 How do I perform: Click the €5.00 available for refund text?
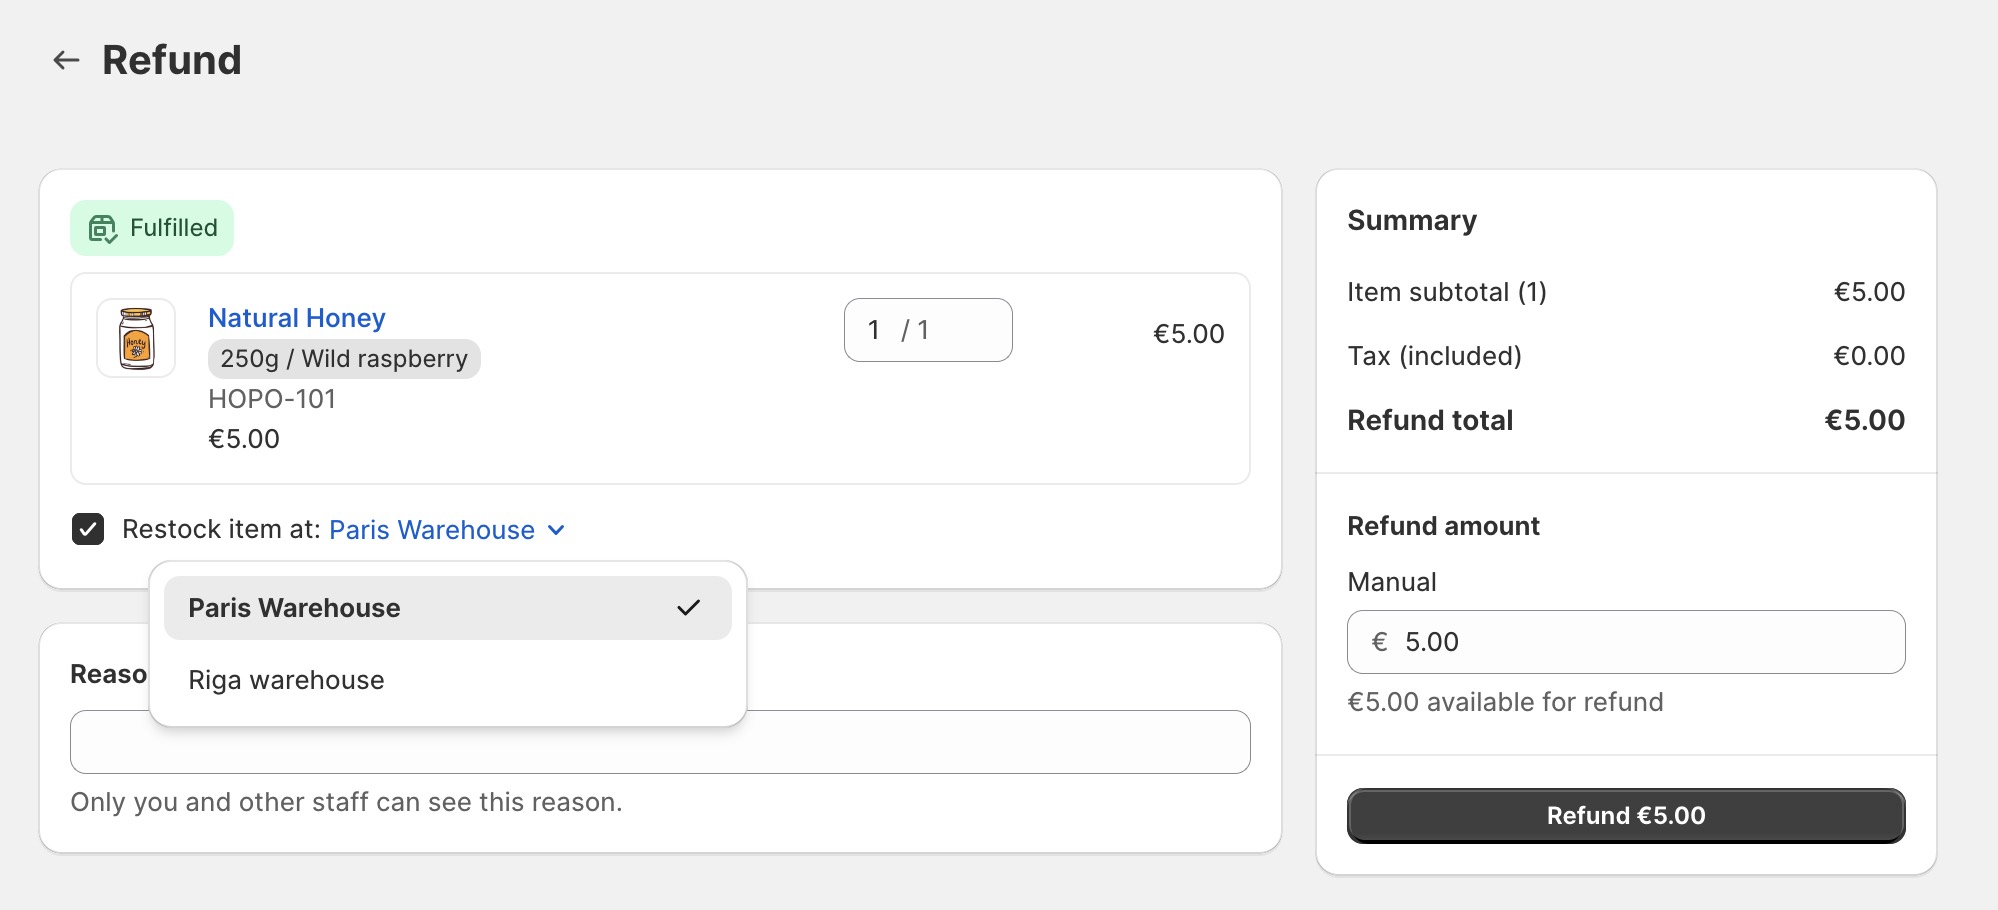click(x=1505, y=702)
